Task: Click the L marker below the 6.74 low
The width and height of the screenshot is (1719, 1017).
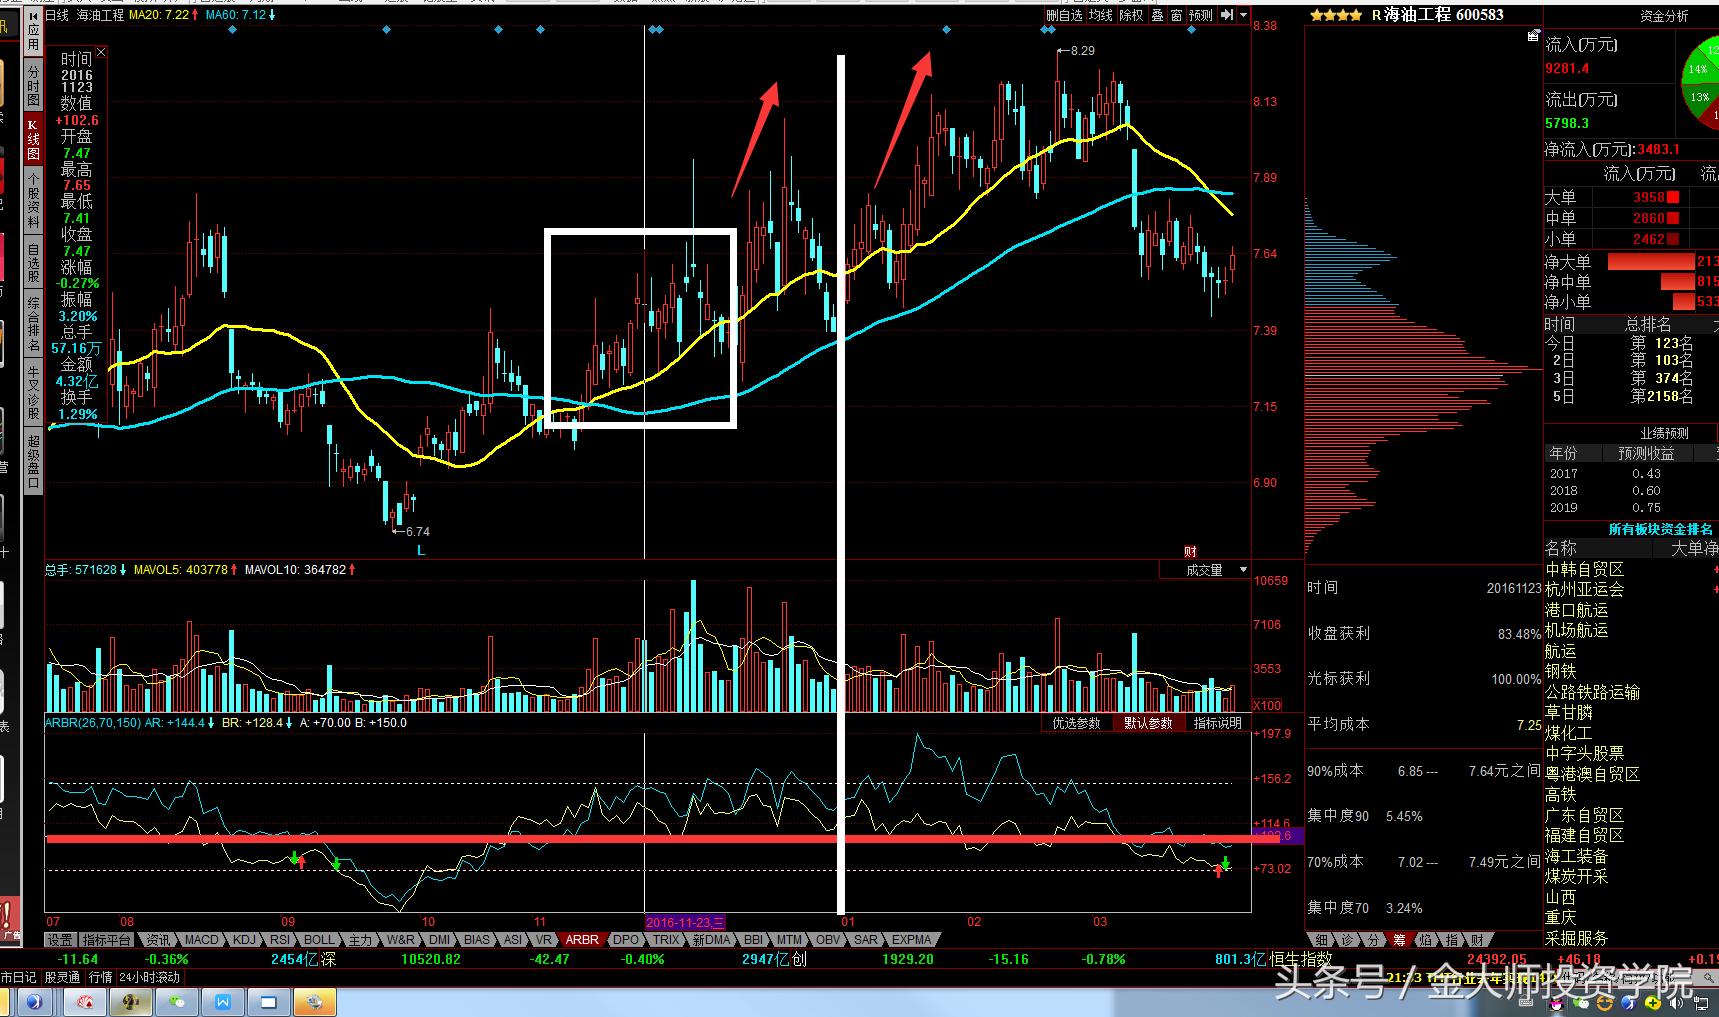Action: click(x=421, y=550)
